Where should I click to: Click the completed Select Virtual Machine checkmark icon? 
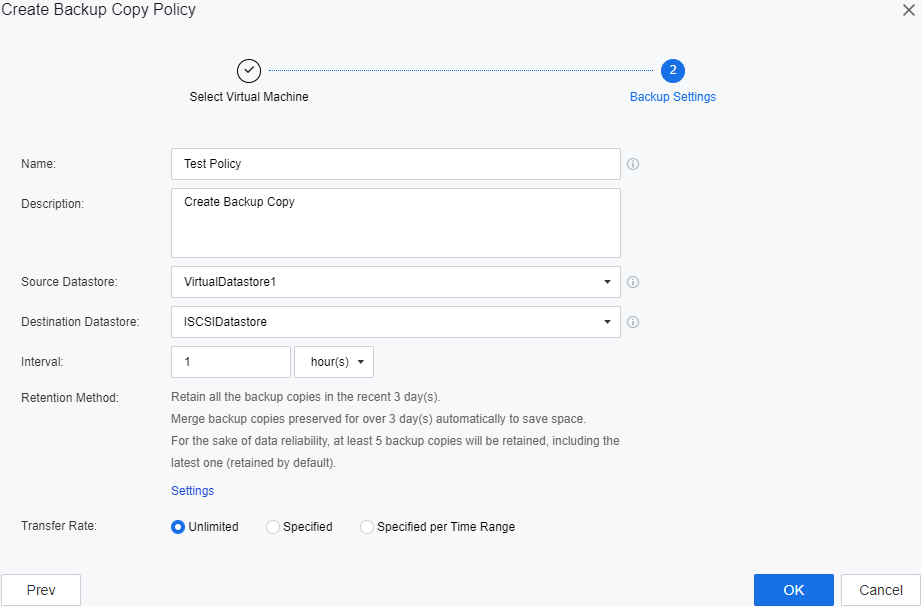point(249,70)
